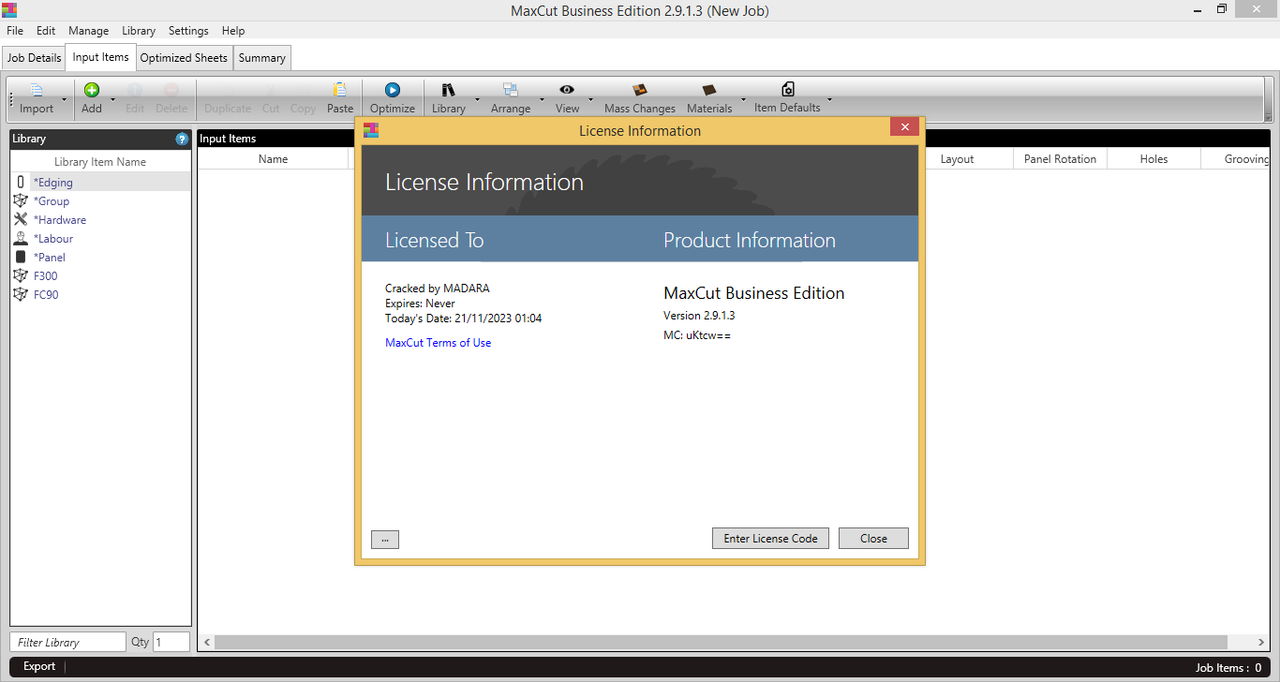The height and width of the screenshot is (682, 1280).
Task: Click the greyed Edit toolbar icon
Action: tap(135, 90)
